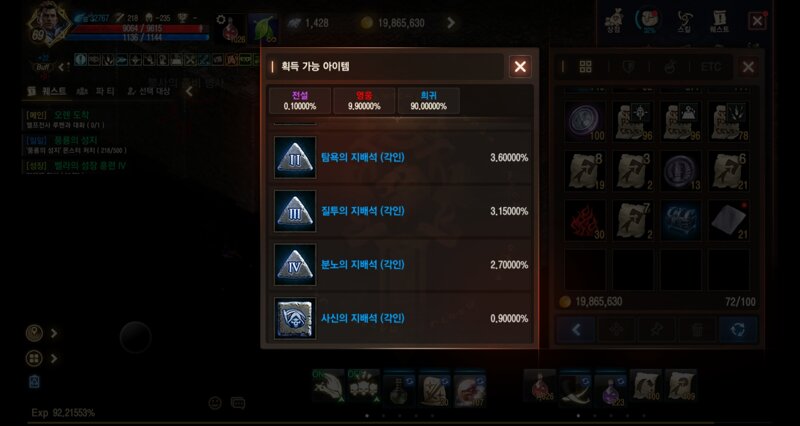This screenshot has width=800, height=426.
Task: Filter by 영웅 9.90000% rarity button
Action: (364, 101)
